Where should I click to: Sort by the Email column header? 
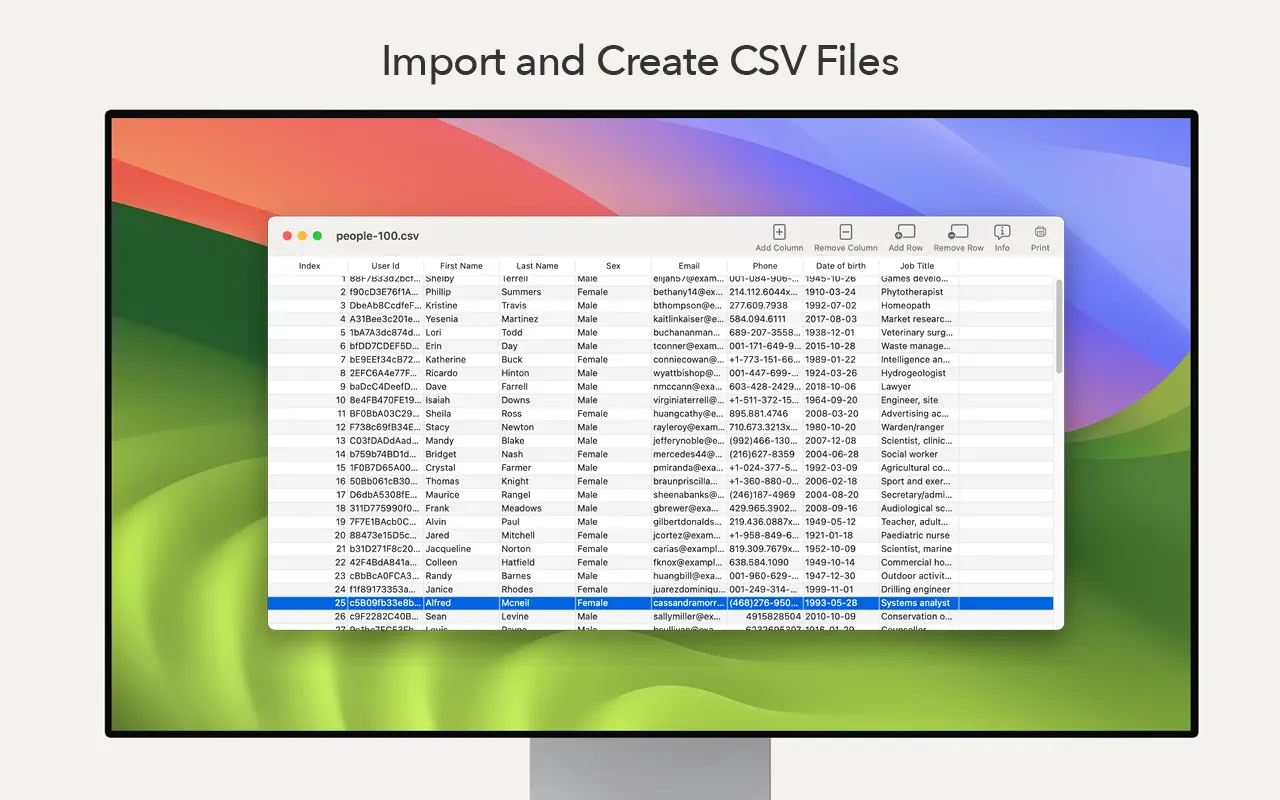688,265
